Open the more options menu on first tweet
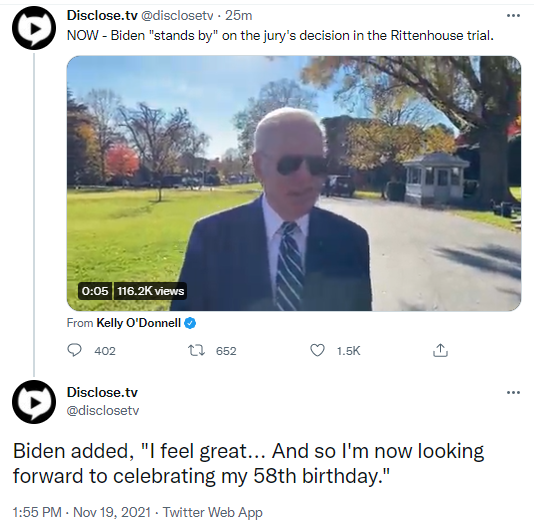 tap(513, 16)
